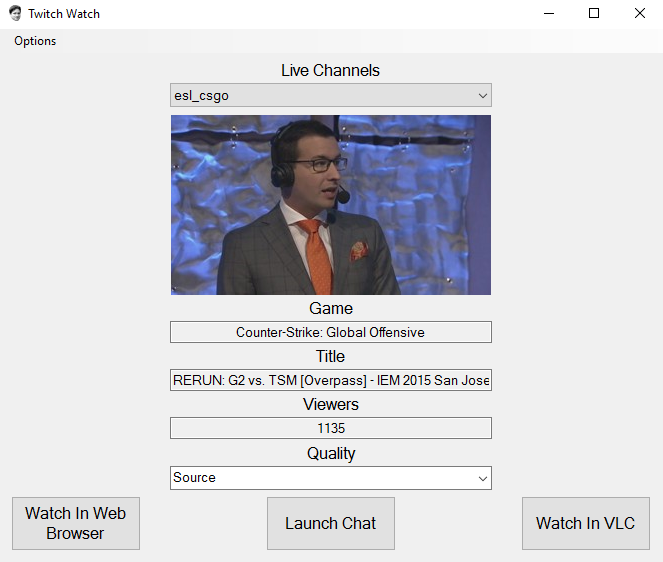This screenshot has width=663, height=562.
Task: Click the Viewers heading label
Action: pyautogui.click(x=331, y=404)
